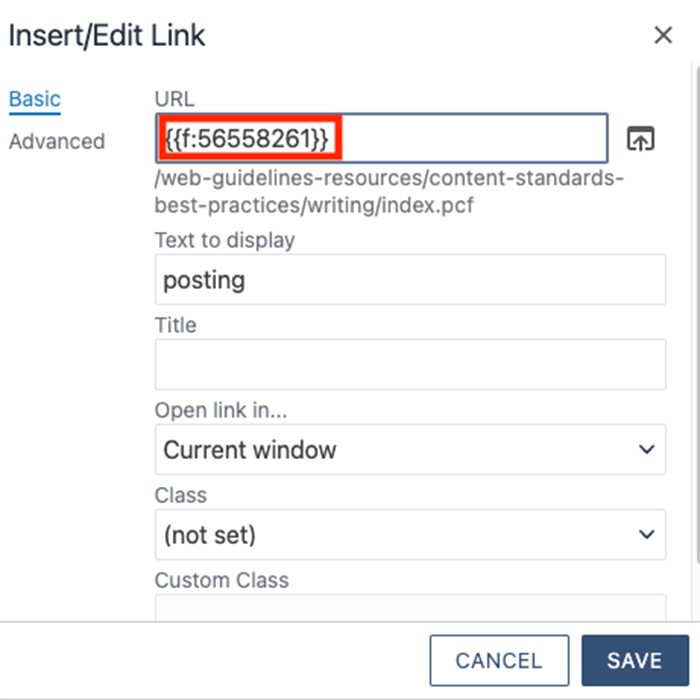700x700 pixels.
Task: Click the chevron arrow on the Class dropdown
Action: pyautogui.click(x=646, y=534)
